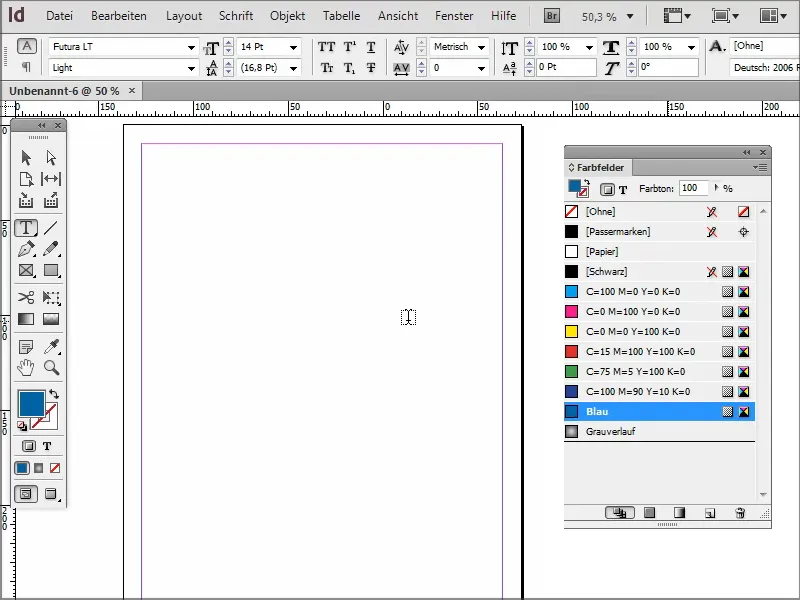Screen dimensions: 800x600
Task: Toggle formatting affects text in Farbfelder panel
Action: coord(623,189)
